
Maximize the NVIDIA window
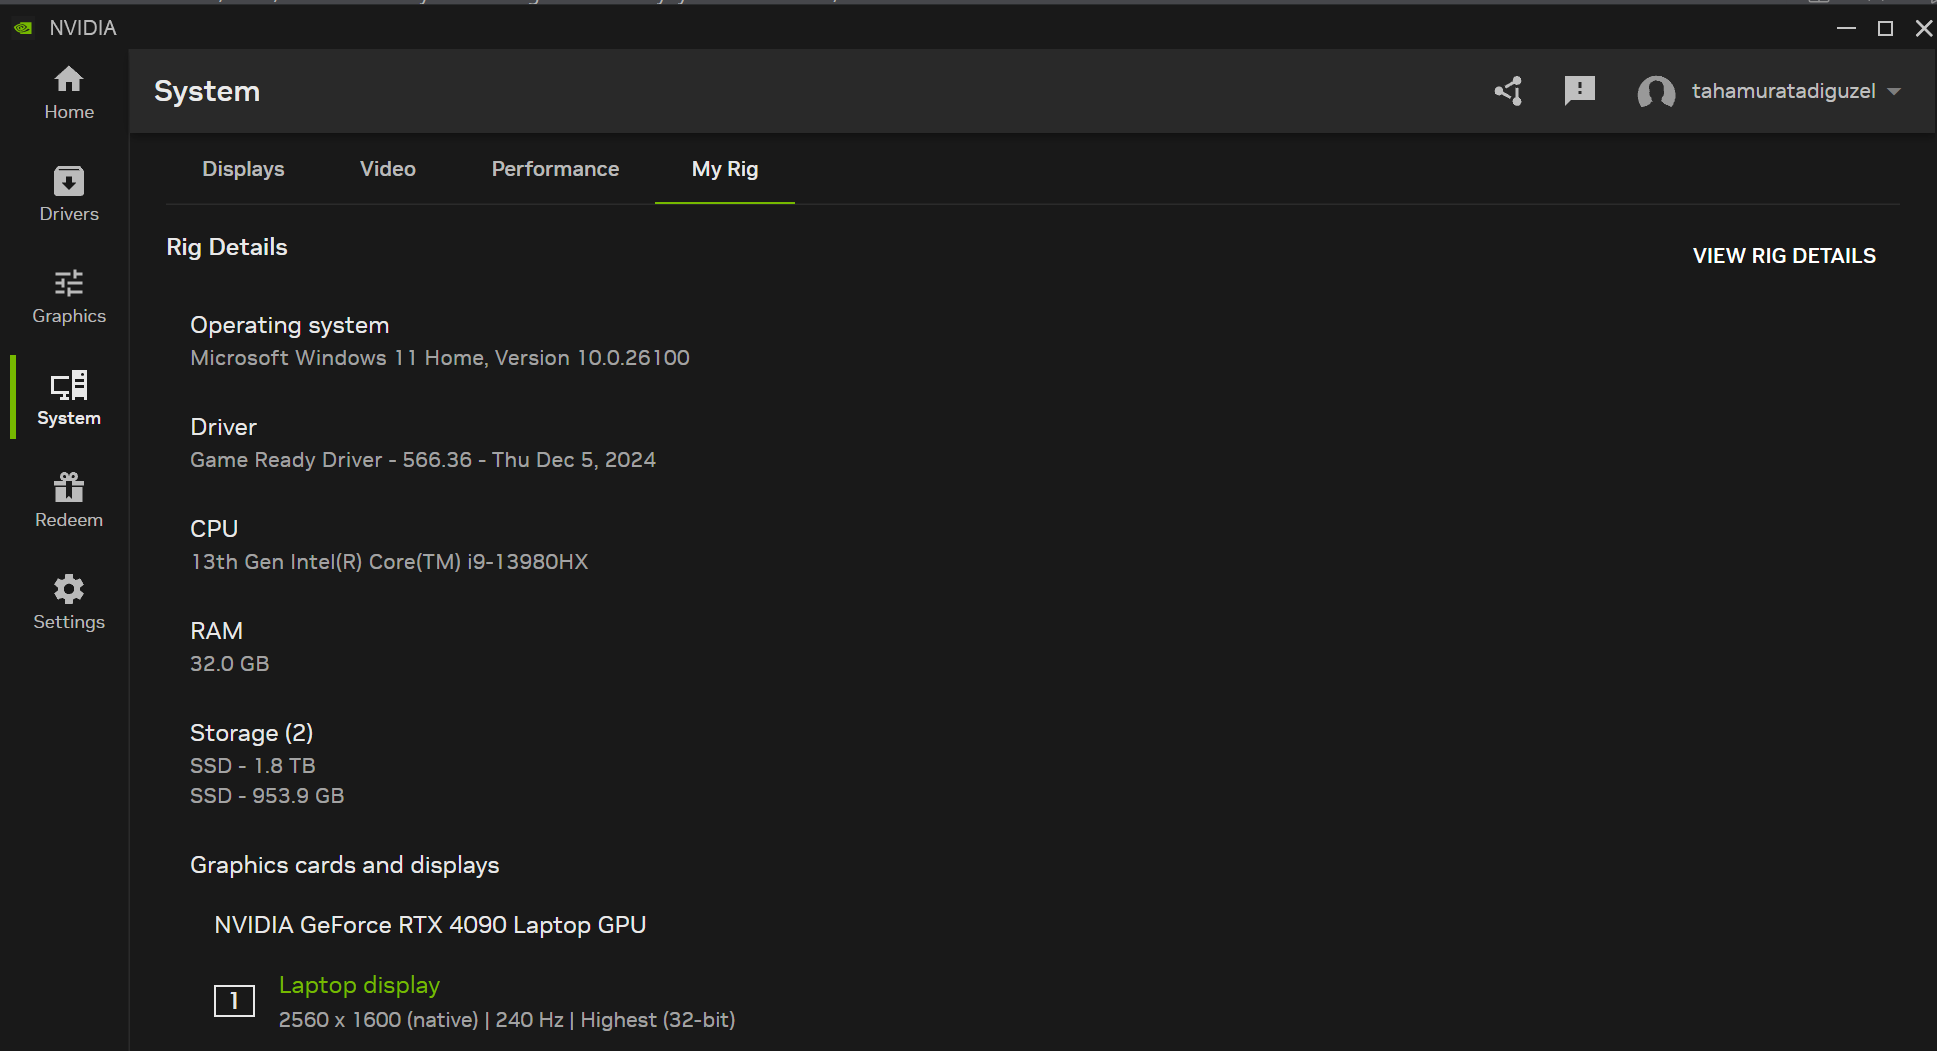(x=1885, y=28)
